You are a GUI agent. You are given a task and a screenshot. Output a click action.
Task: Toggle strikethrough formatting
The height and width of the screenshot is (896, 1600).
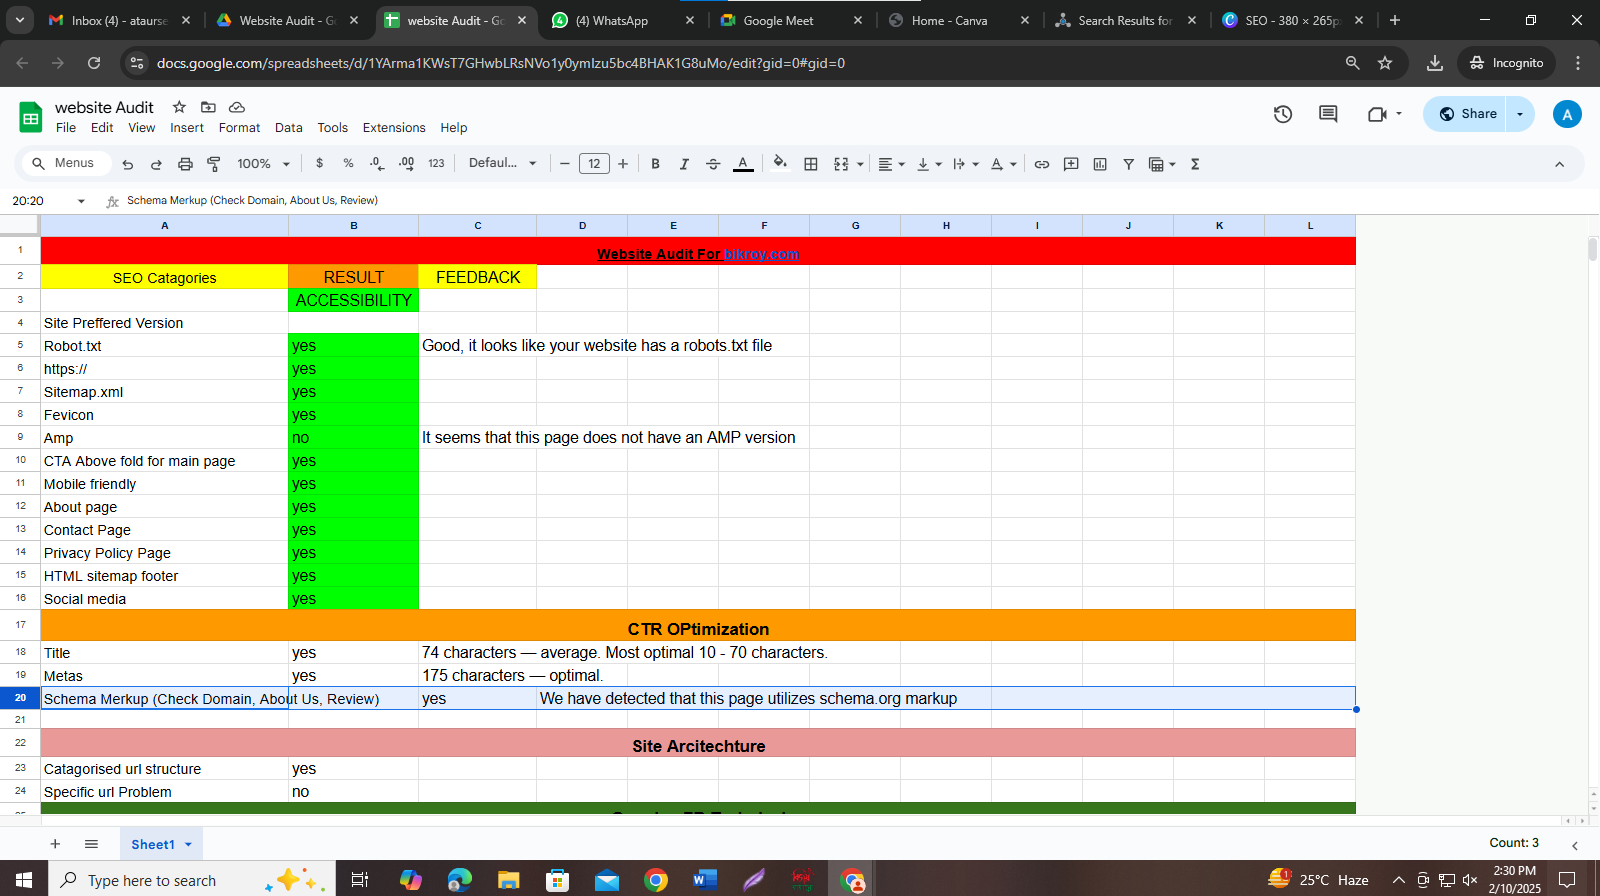[x=713, y=164]
